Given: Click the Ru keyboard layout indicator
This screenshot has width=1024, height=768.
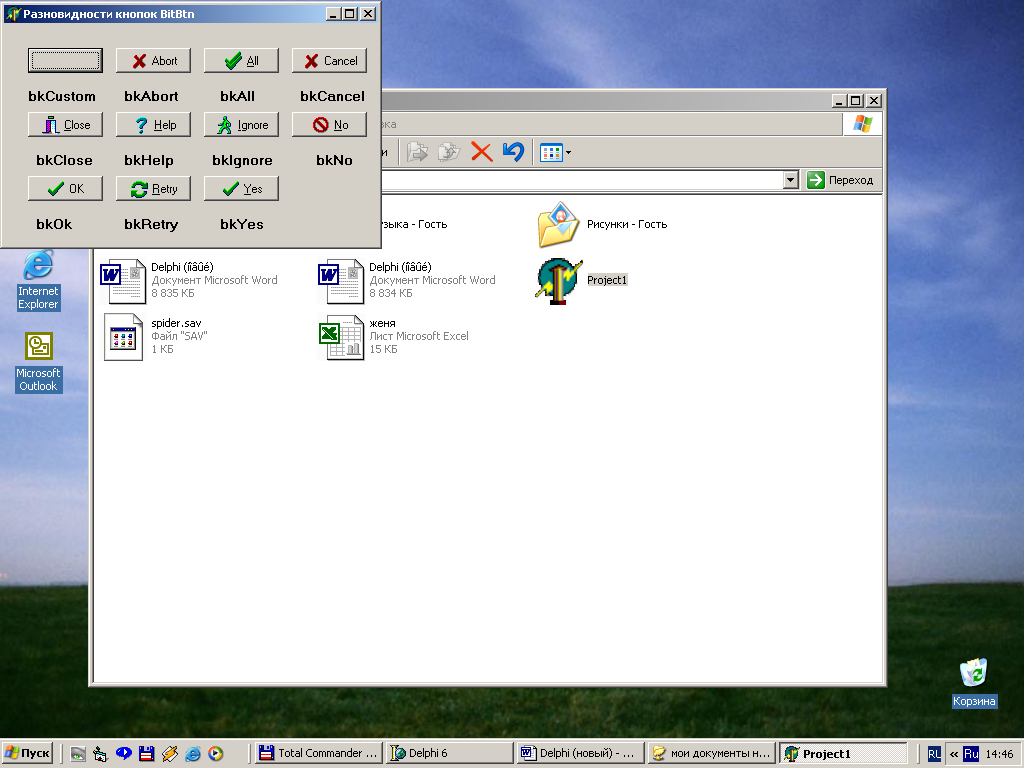Looking at the screenshot, I should [x=971, y=754].
